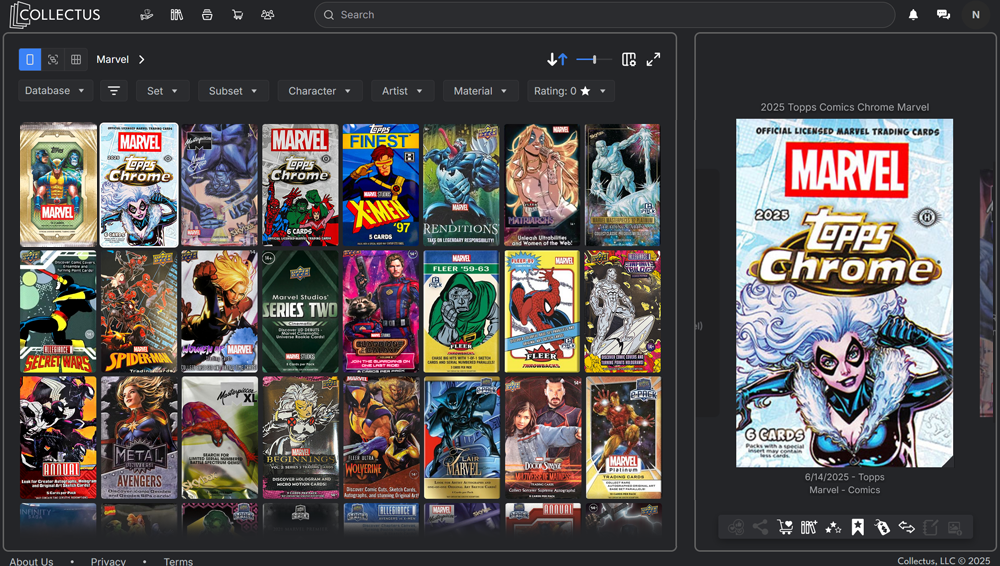Open the Character filter dropdown

click(x=320, y=91)
